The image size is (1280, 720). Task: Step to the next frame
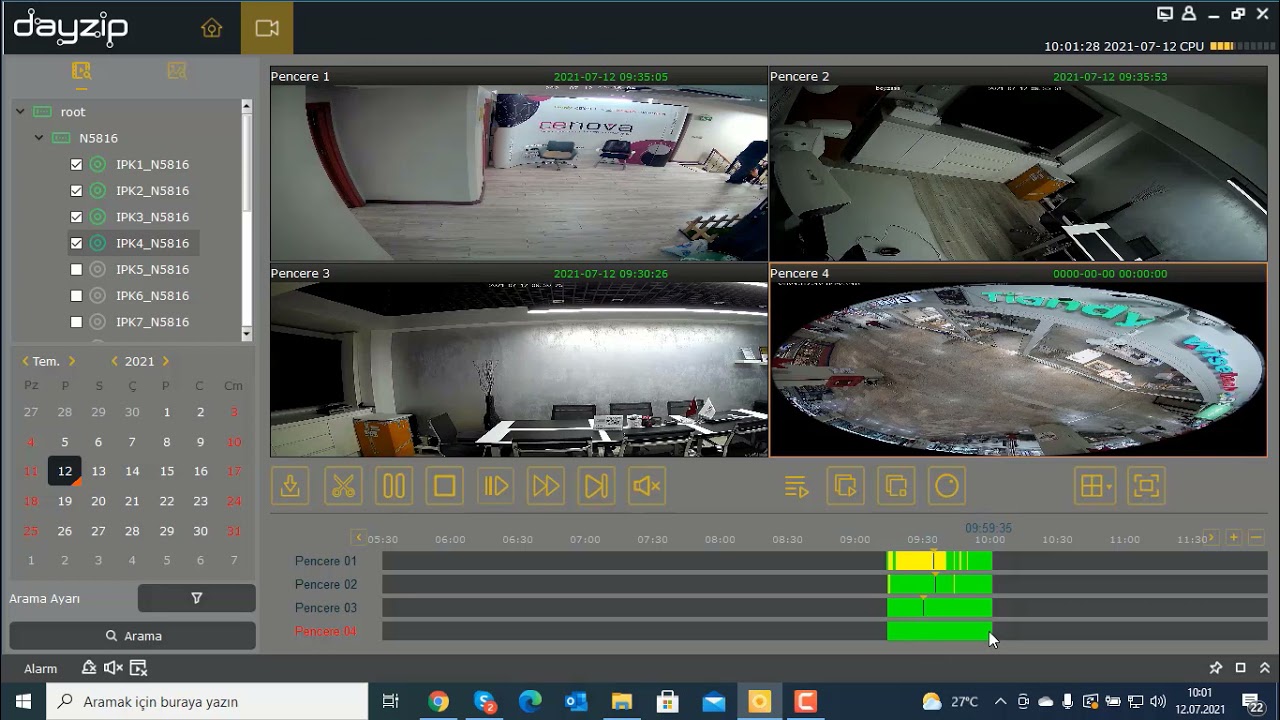click(596, 487)
